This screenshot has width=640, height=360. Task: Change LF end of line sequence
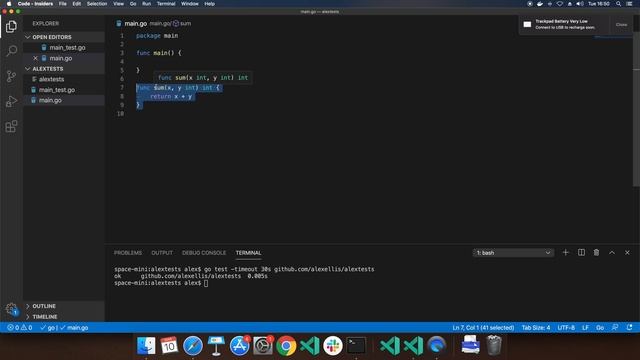[585, 328]
